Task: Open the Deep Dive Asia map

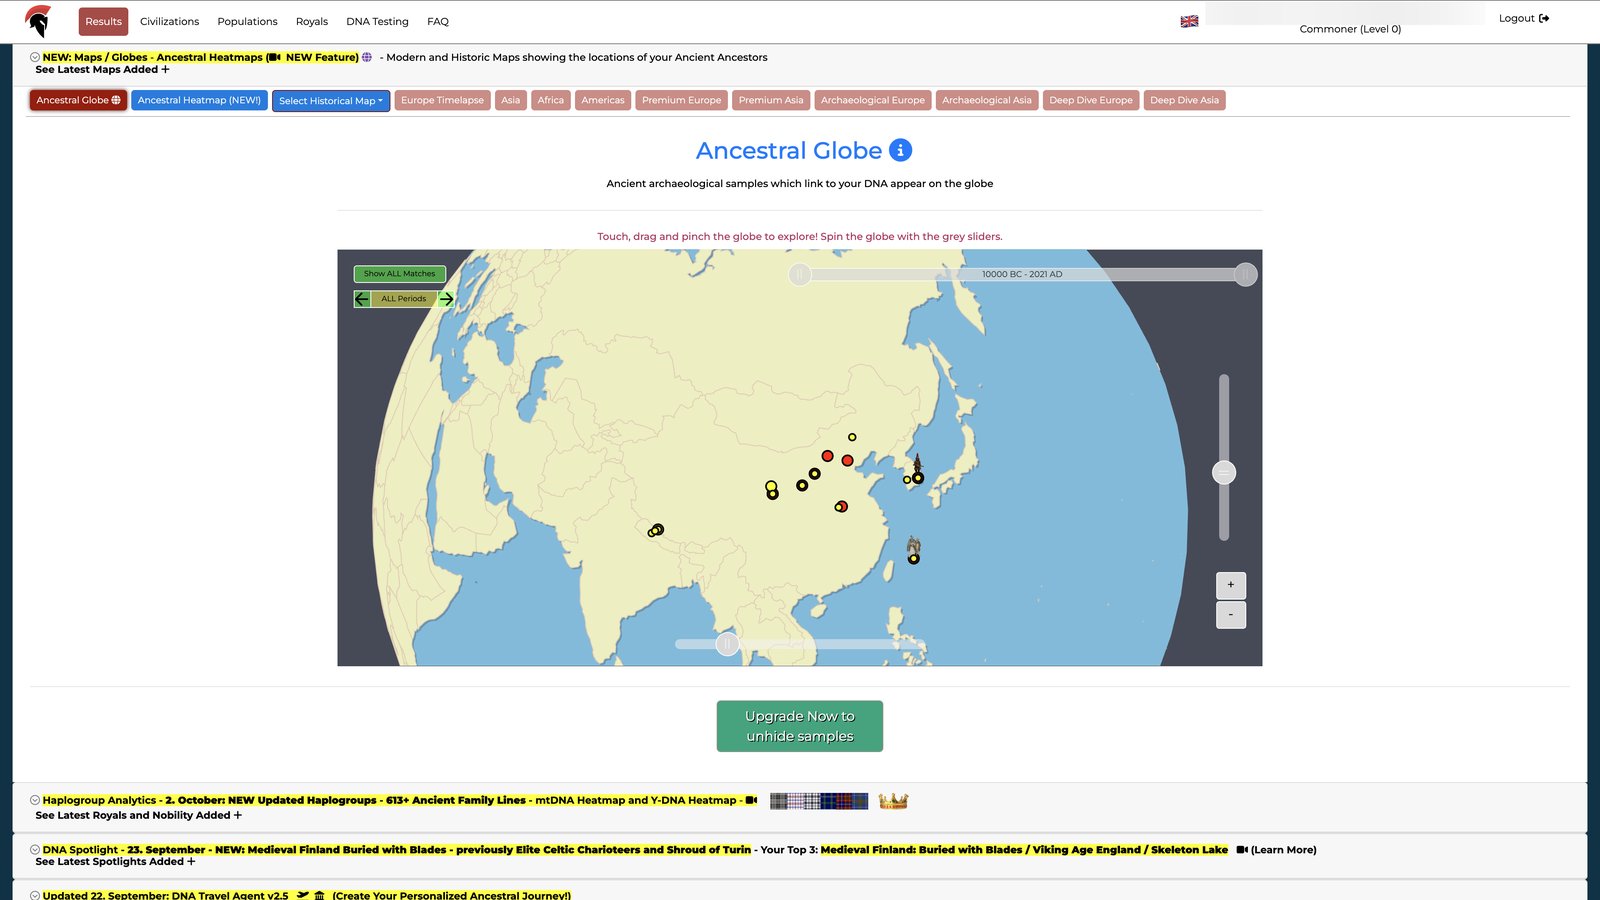Action: click(1184, 100)
